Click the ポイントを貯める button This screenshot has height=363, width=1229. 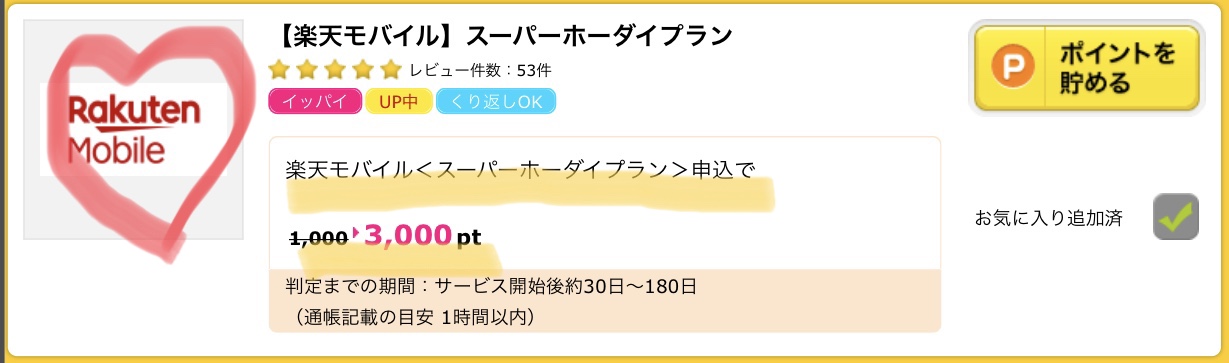pos(1086,68)
